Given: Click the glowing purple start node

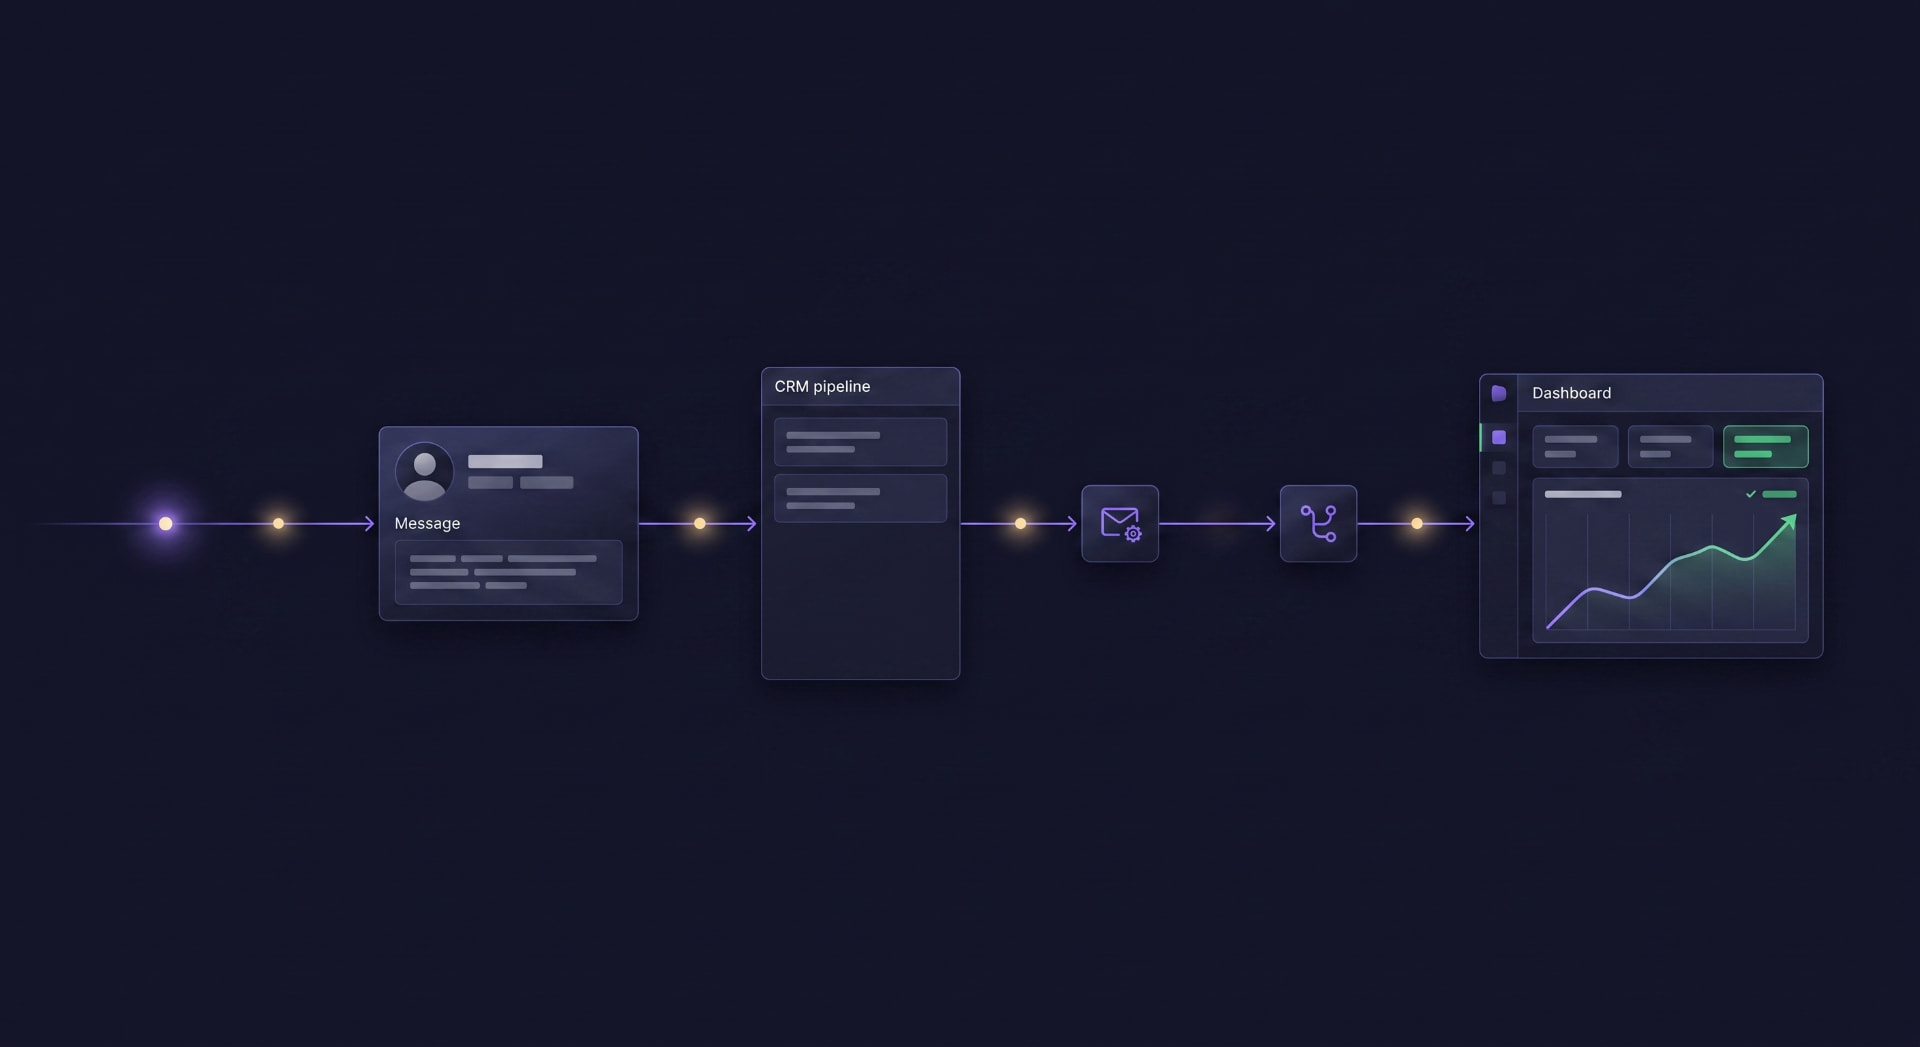Looking at the screenshot, I should (166, 524).
